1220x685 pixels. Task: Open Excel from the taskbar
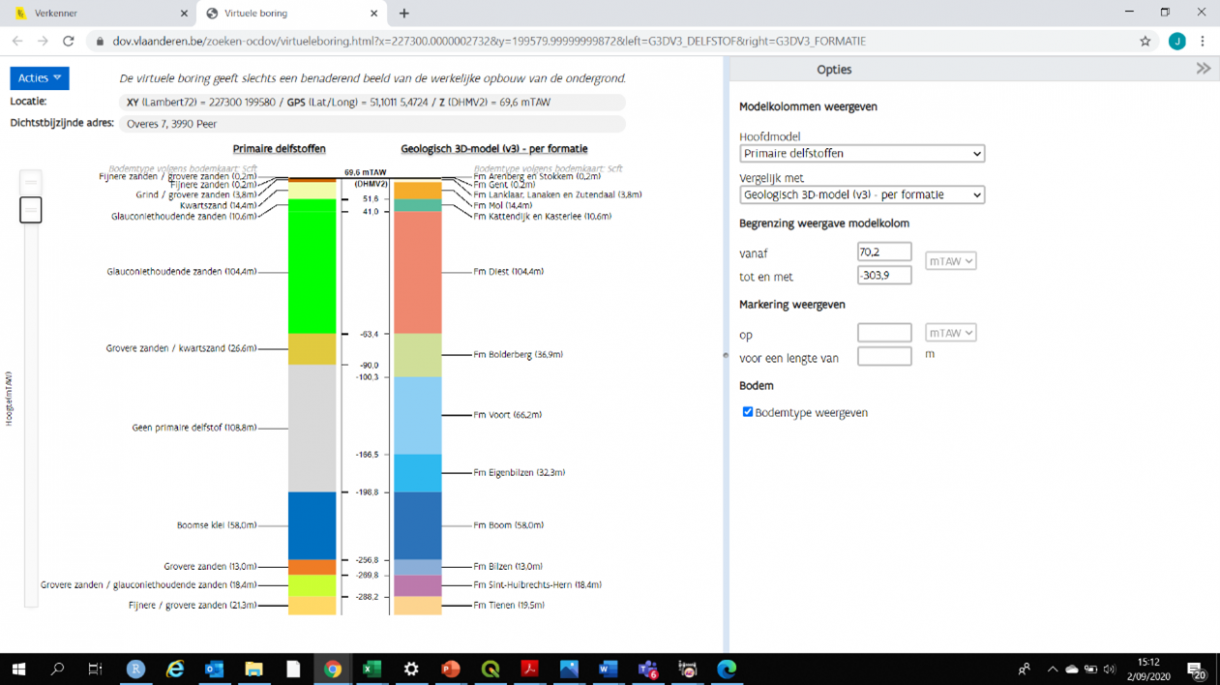pos(371,669)
